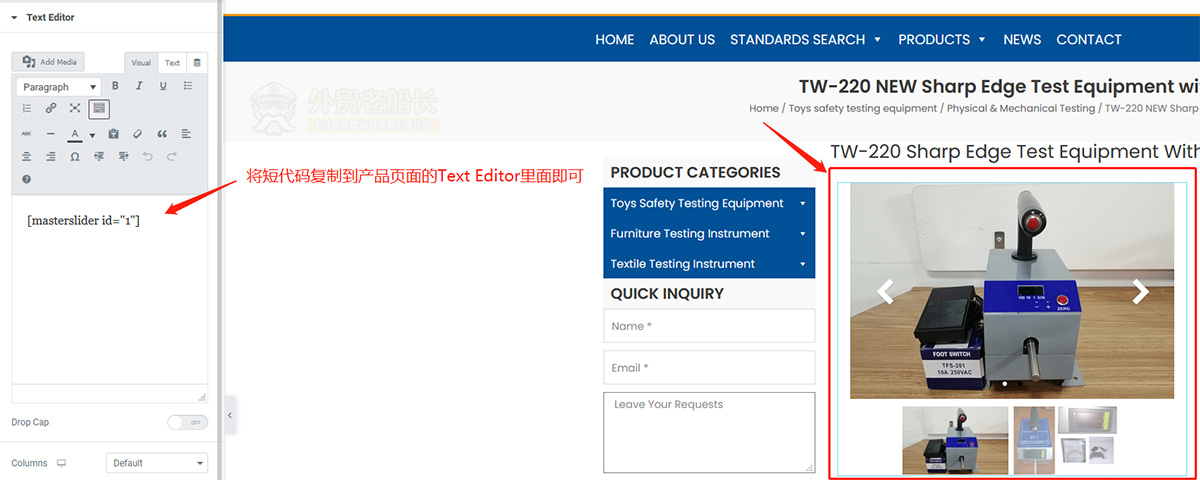Click the main product slider image
Screen dimensions: 1200x480
(1012, 290)
